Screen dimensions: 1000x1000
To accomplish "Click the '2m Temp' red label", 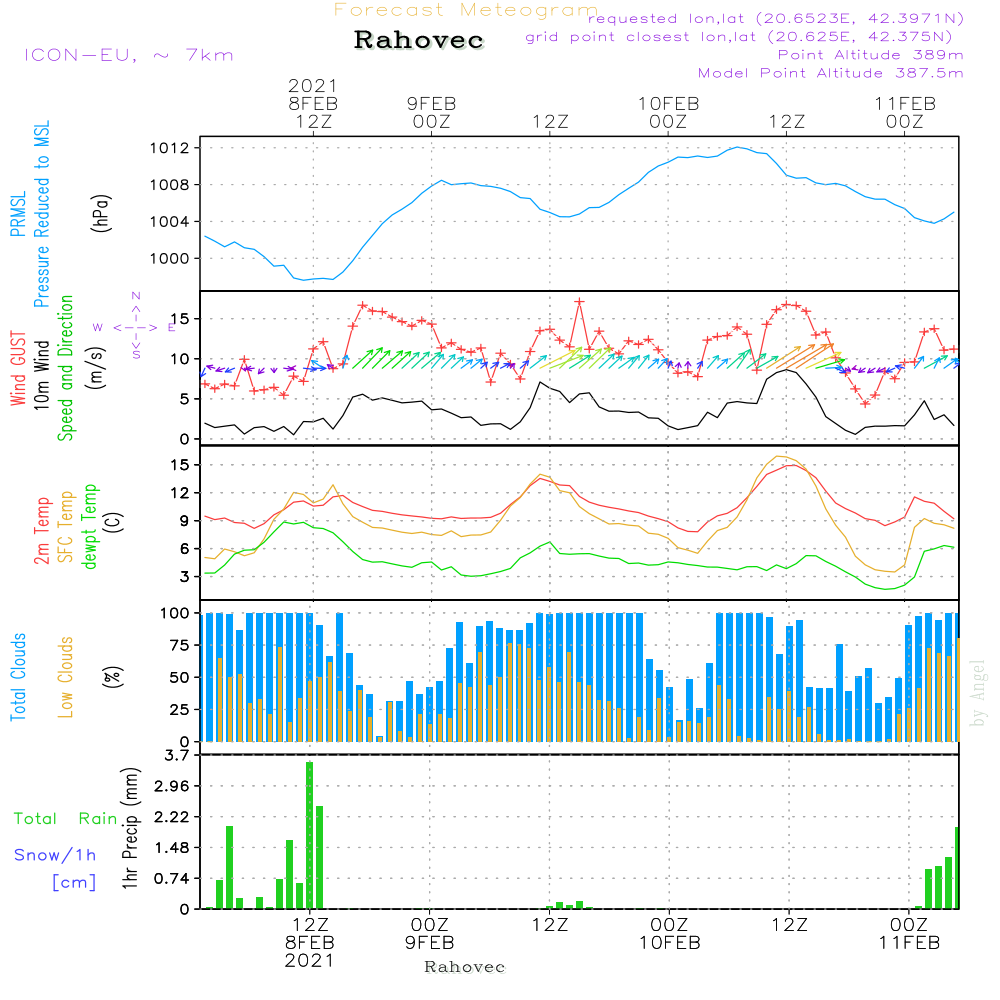I will [x=41, y=531].
